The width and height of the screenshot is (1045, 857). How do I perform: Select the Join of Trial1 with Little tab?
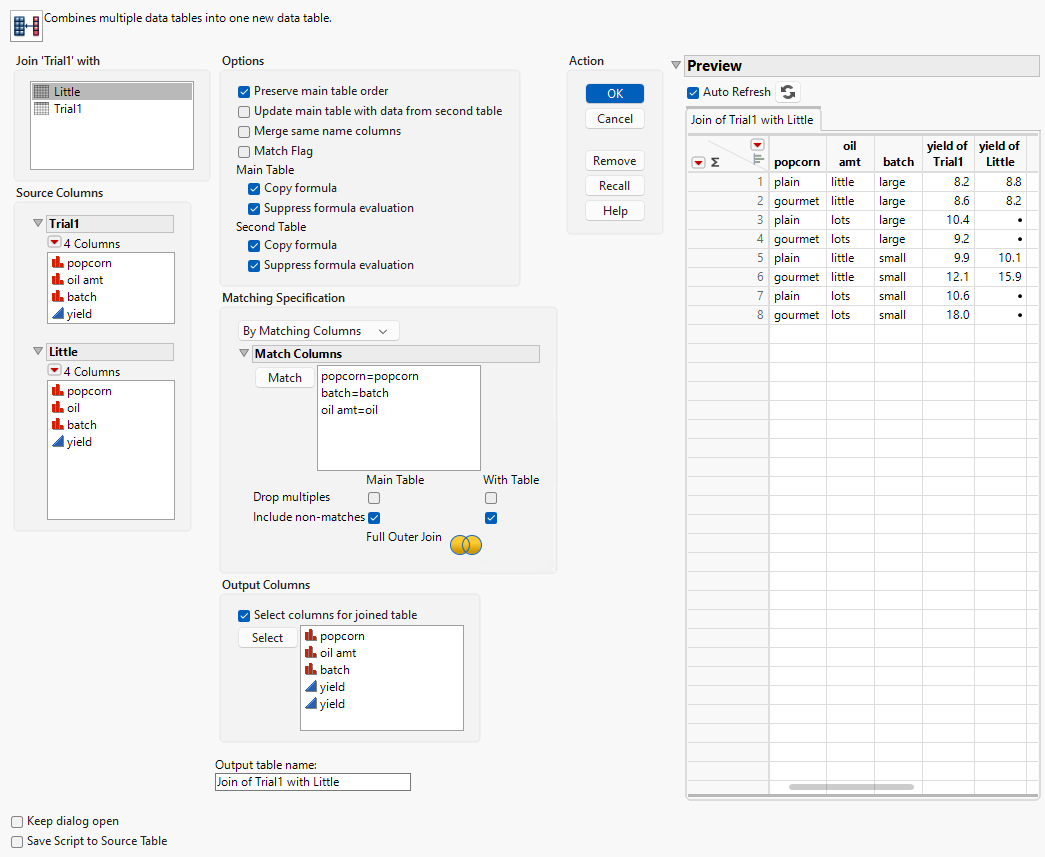754,120
